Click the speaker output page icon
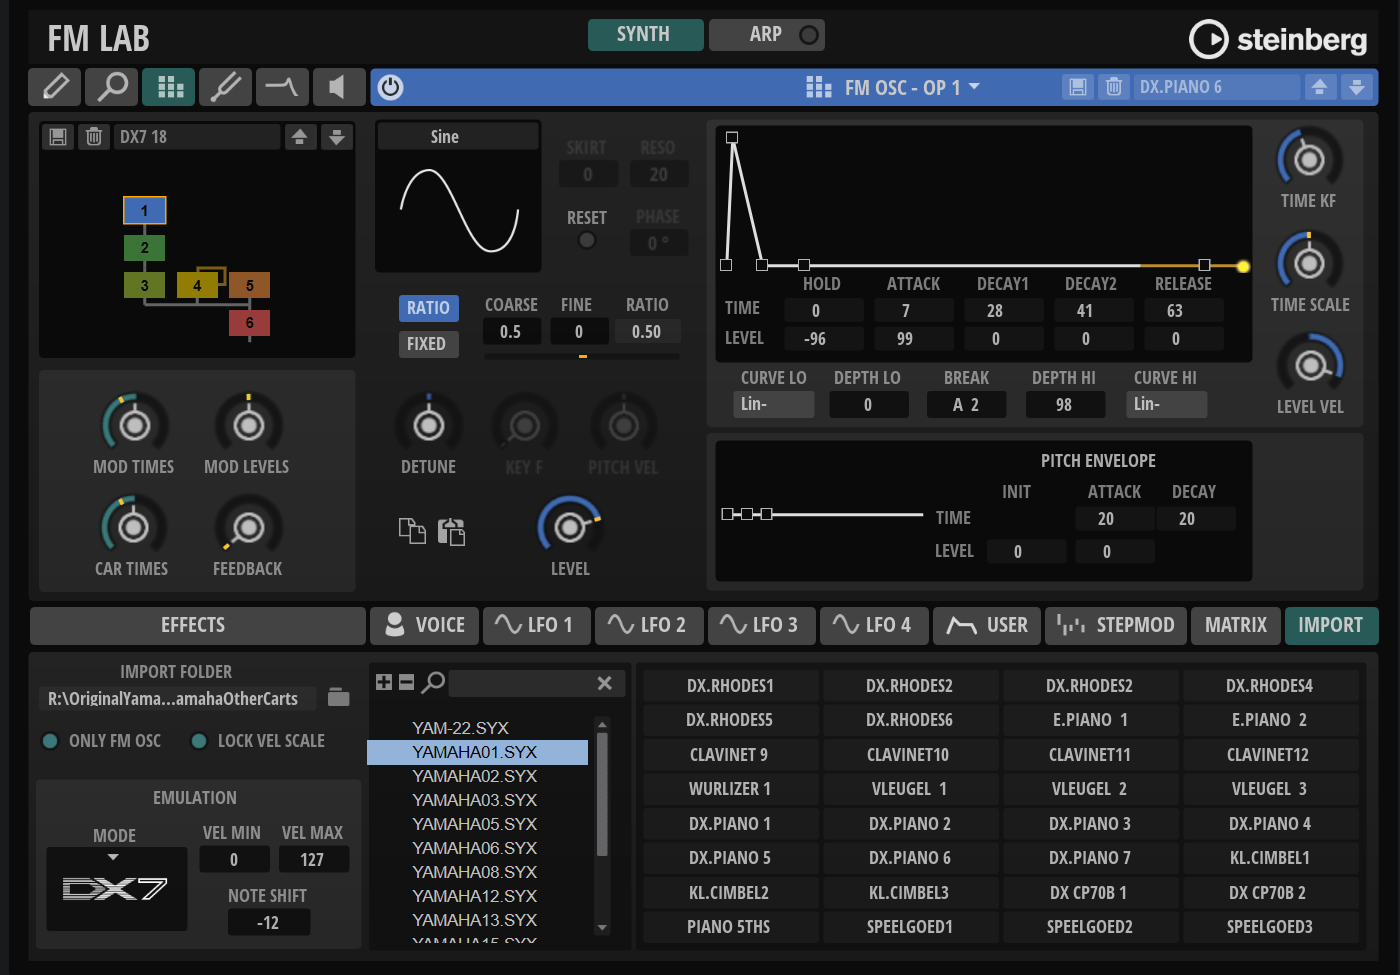1400x975 pixels. pyautogui.click(x=338, y=87)
